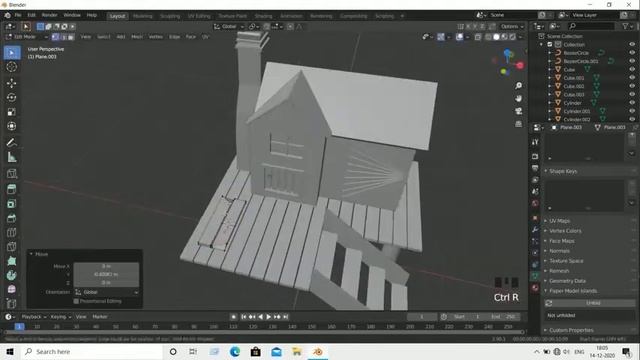Select the Bevel tool

click(x=12, y=218)
